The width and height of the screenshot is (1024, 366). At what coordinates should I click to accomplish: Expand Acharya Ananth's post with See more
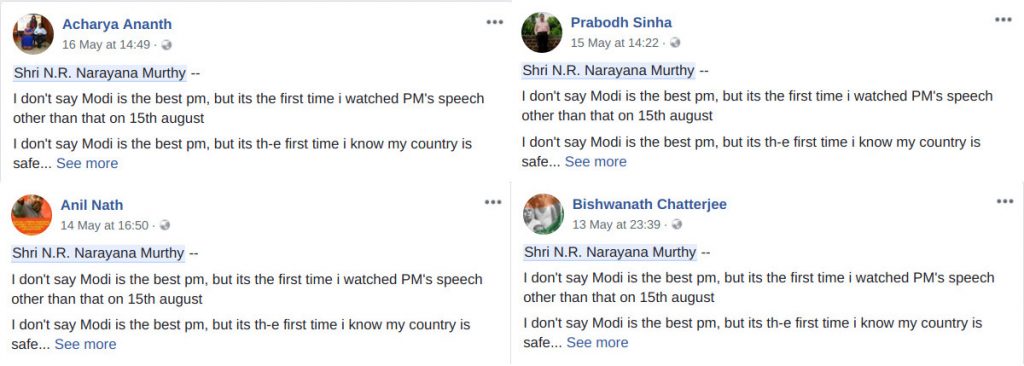[x=87, y=163]
